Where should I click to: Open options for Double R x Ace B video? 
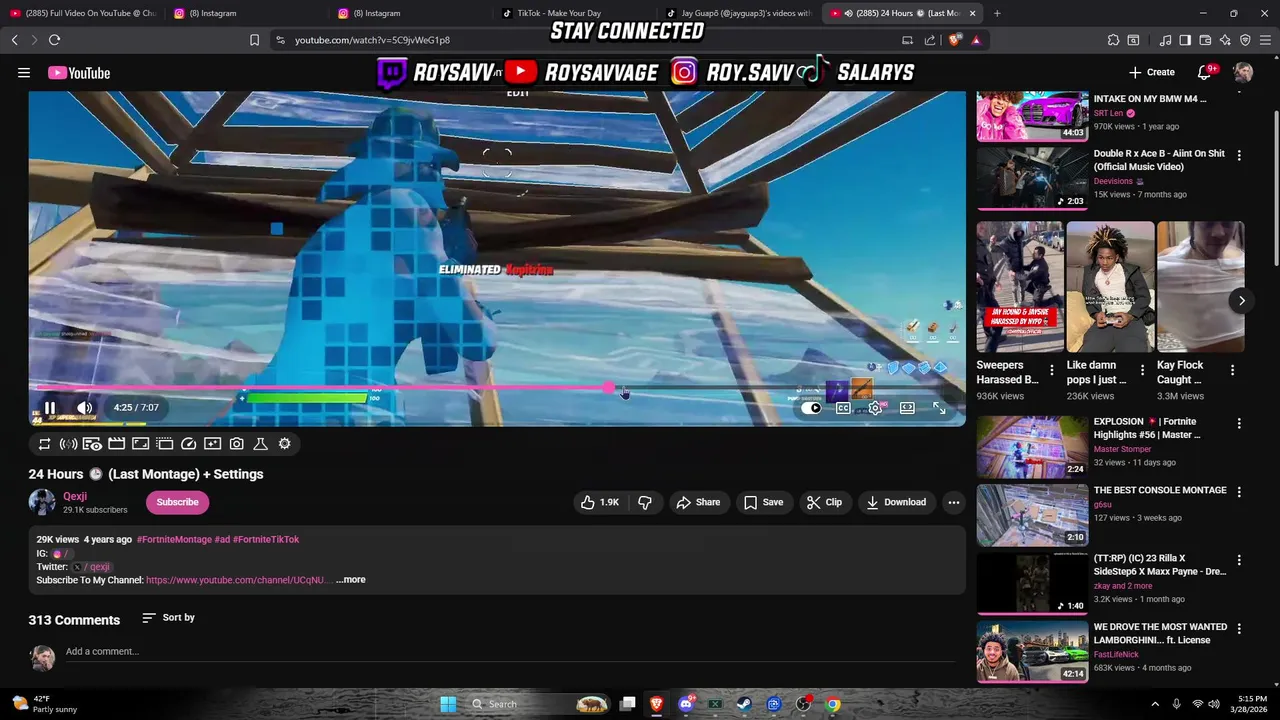[1239, 156]
